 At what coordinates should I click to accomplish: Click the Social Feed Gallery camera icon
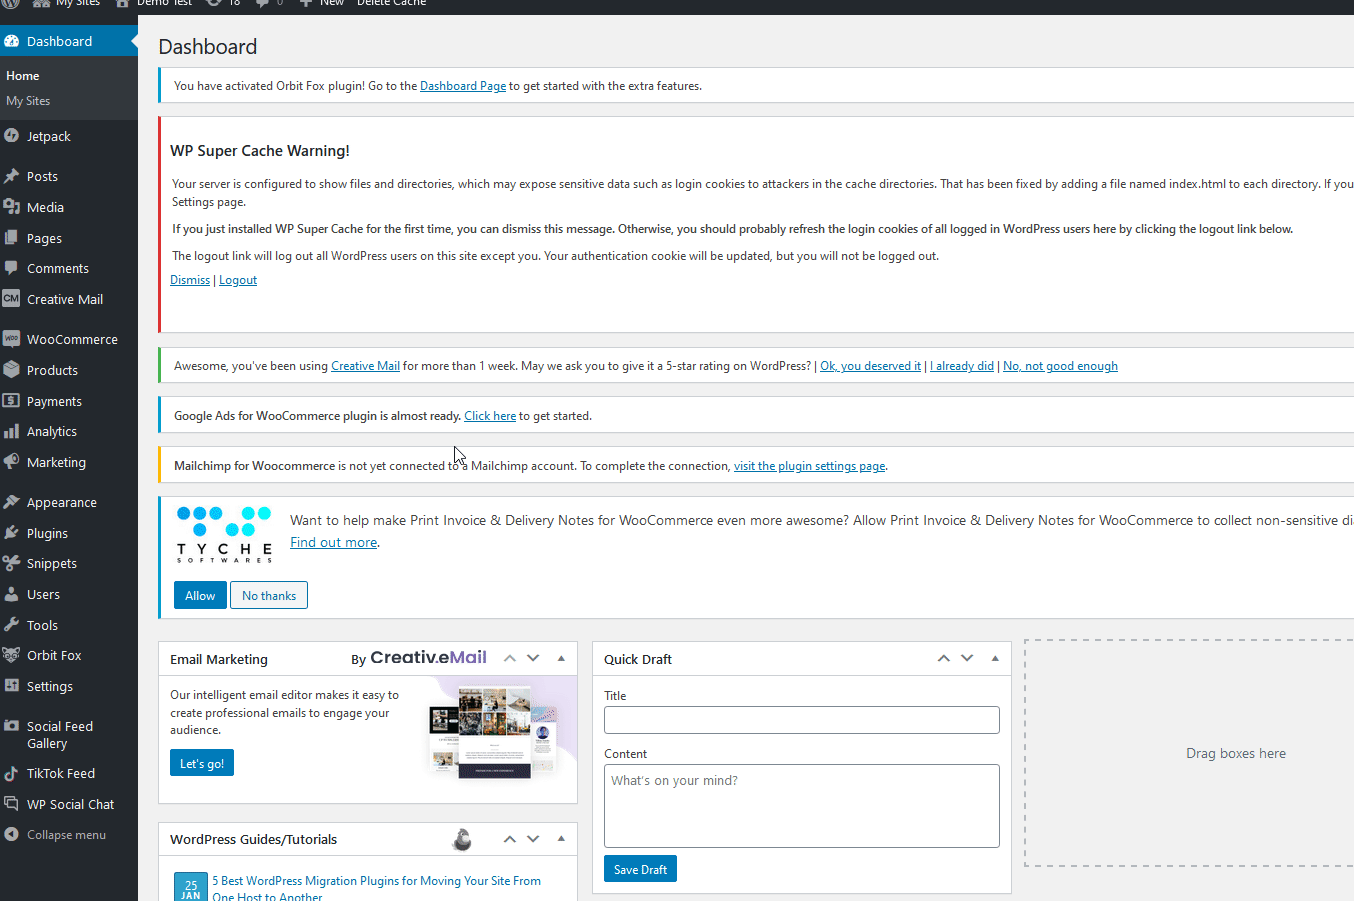point(12,727)
